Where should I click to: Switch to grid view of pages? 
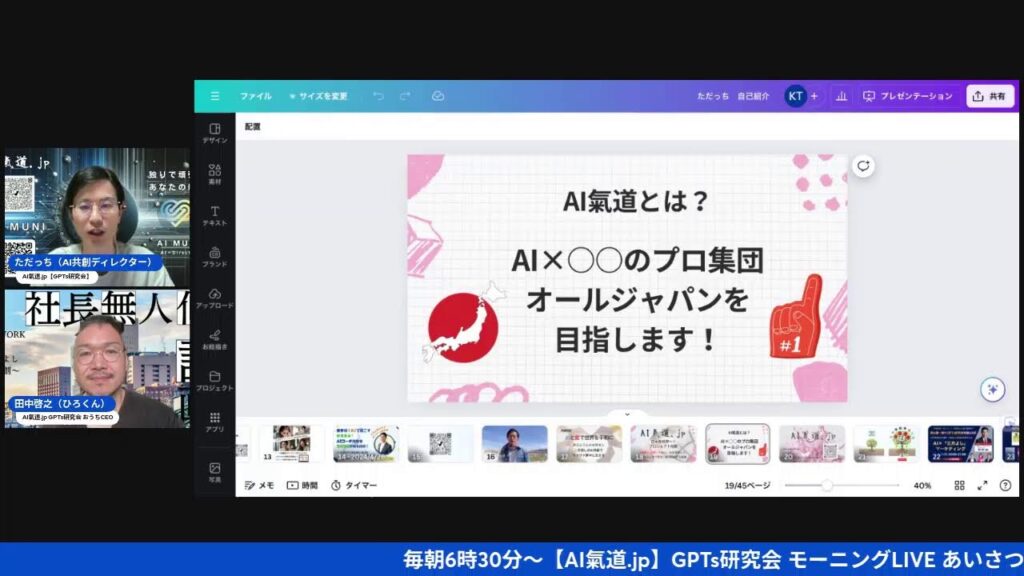click(x=959, y=485)
